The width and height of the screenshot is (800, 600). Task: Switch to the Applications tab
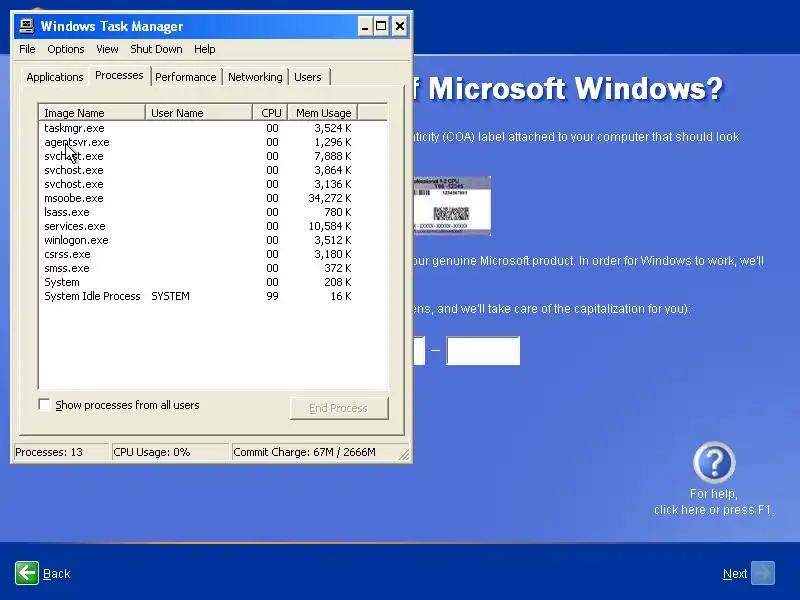(x=55, y=77)
